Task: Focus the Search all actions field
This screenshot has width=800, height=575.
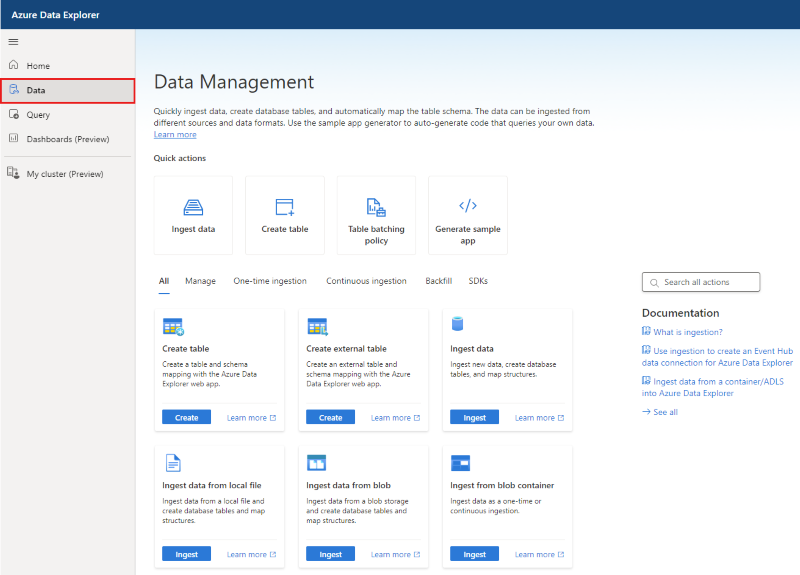Action: (701, 282)
